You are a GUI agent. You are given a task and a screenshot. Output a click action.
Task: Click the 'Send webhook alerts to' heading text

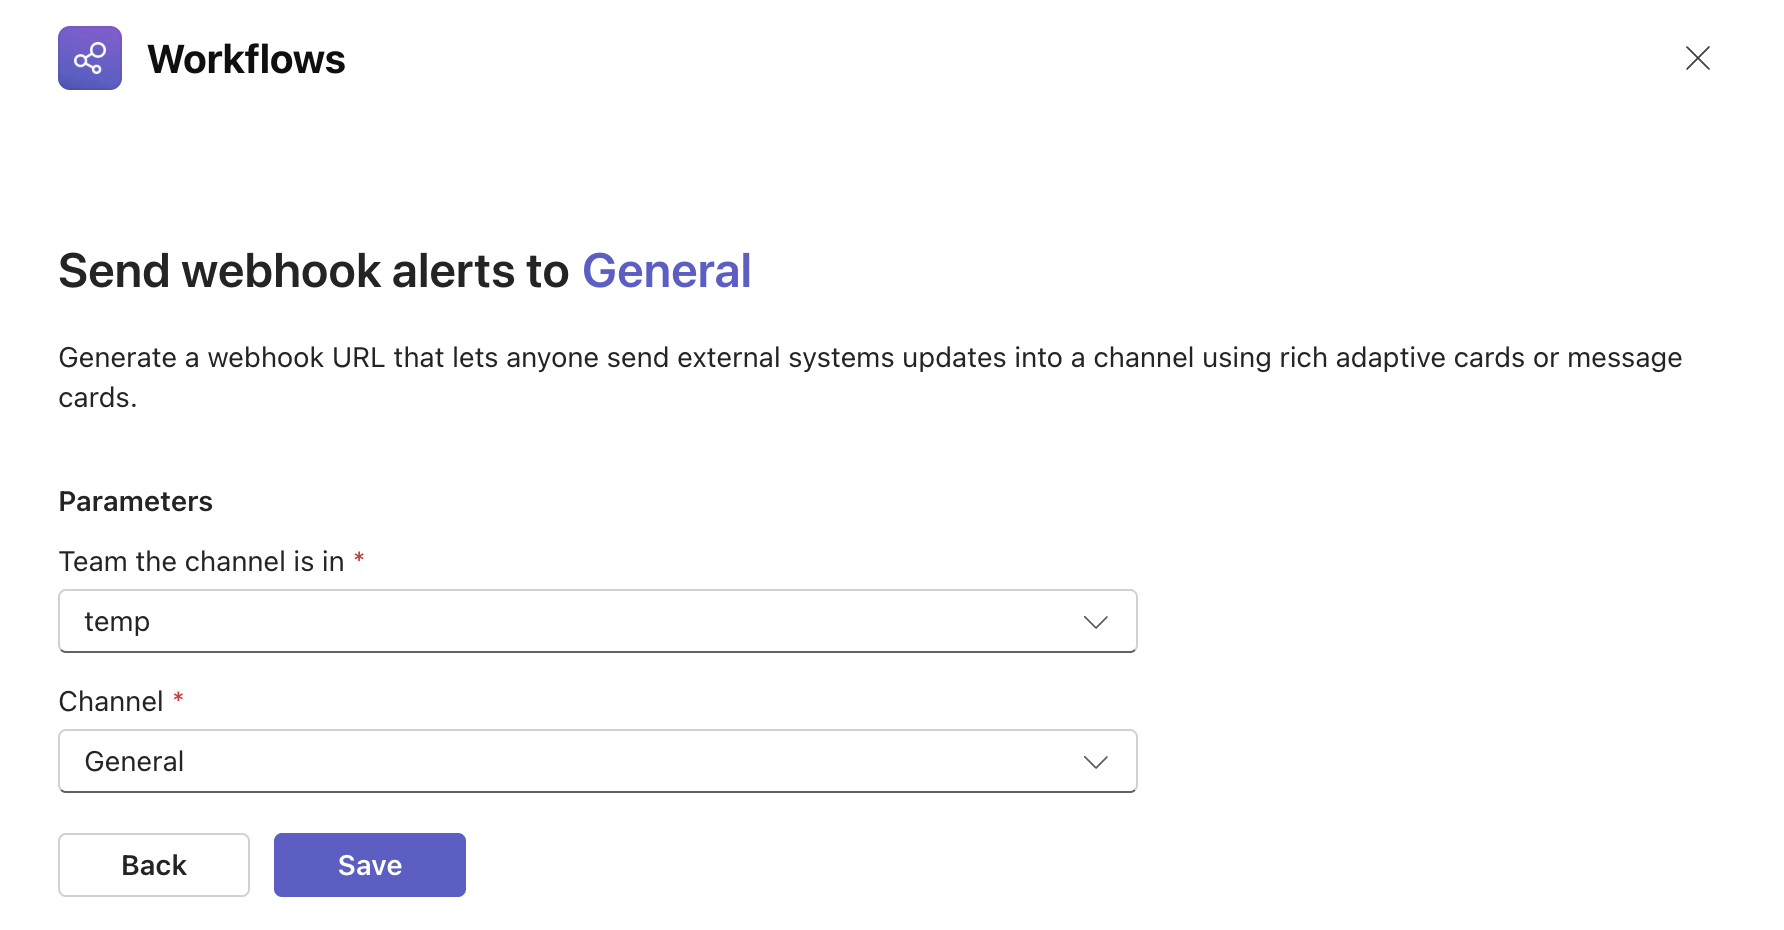tap(313, 271)
